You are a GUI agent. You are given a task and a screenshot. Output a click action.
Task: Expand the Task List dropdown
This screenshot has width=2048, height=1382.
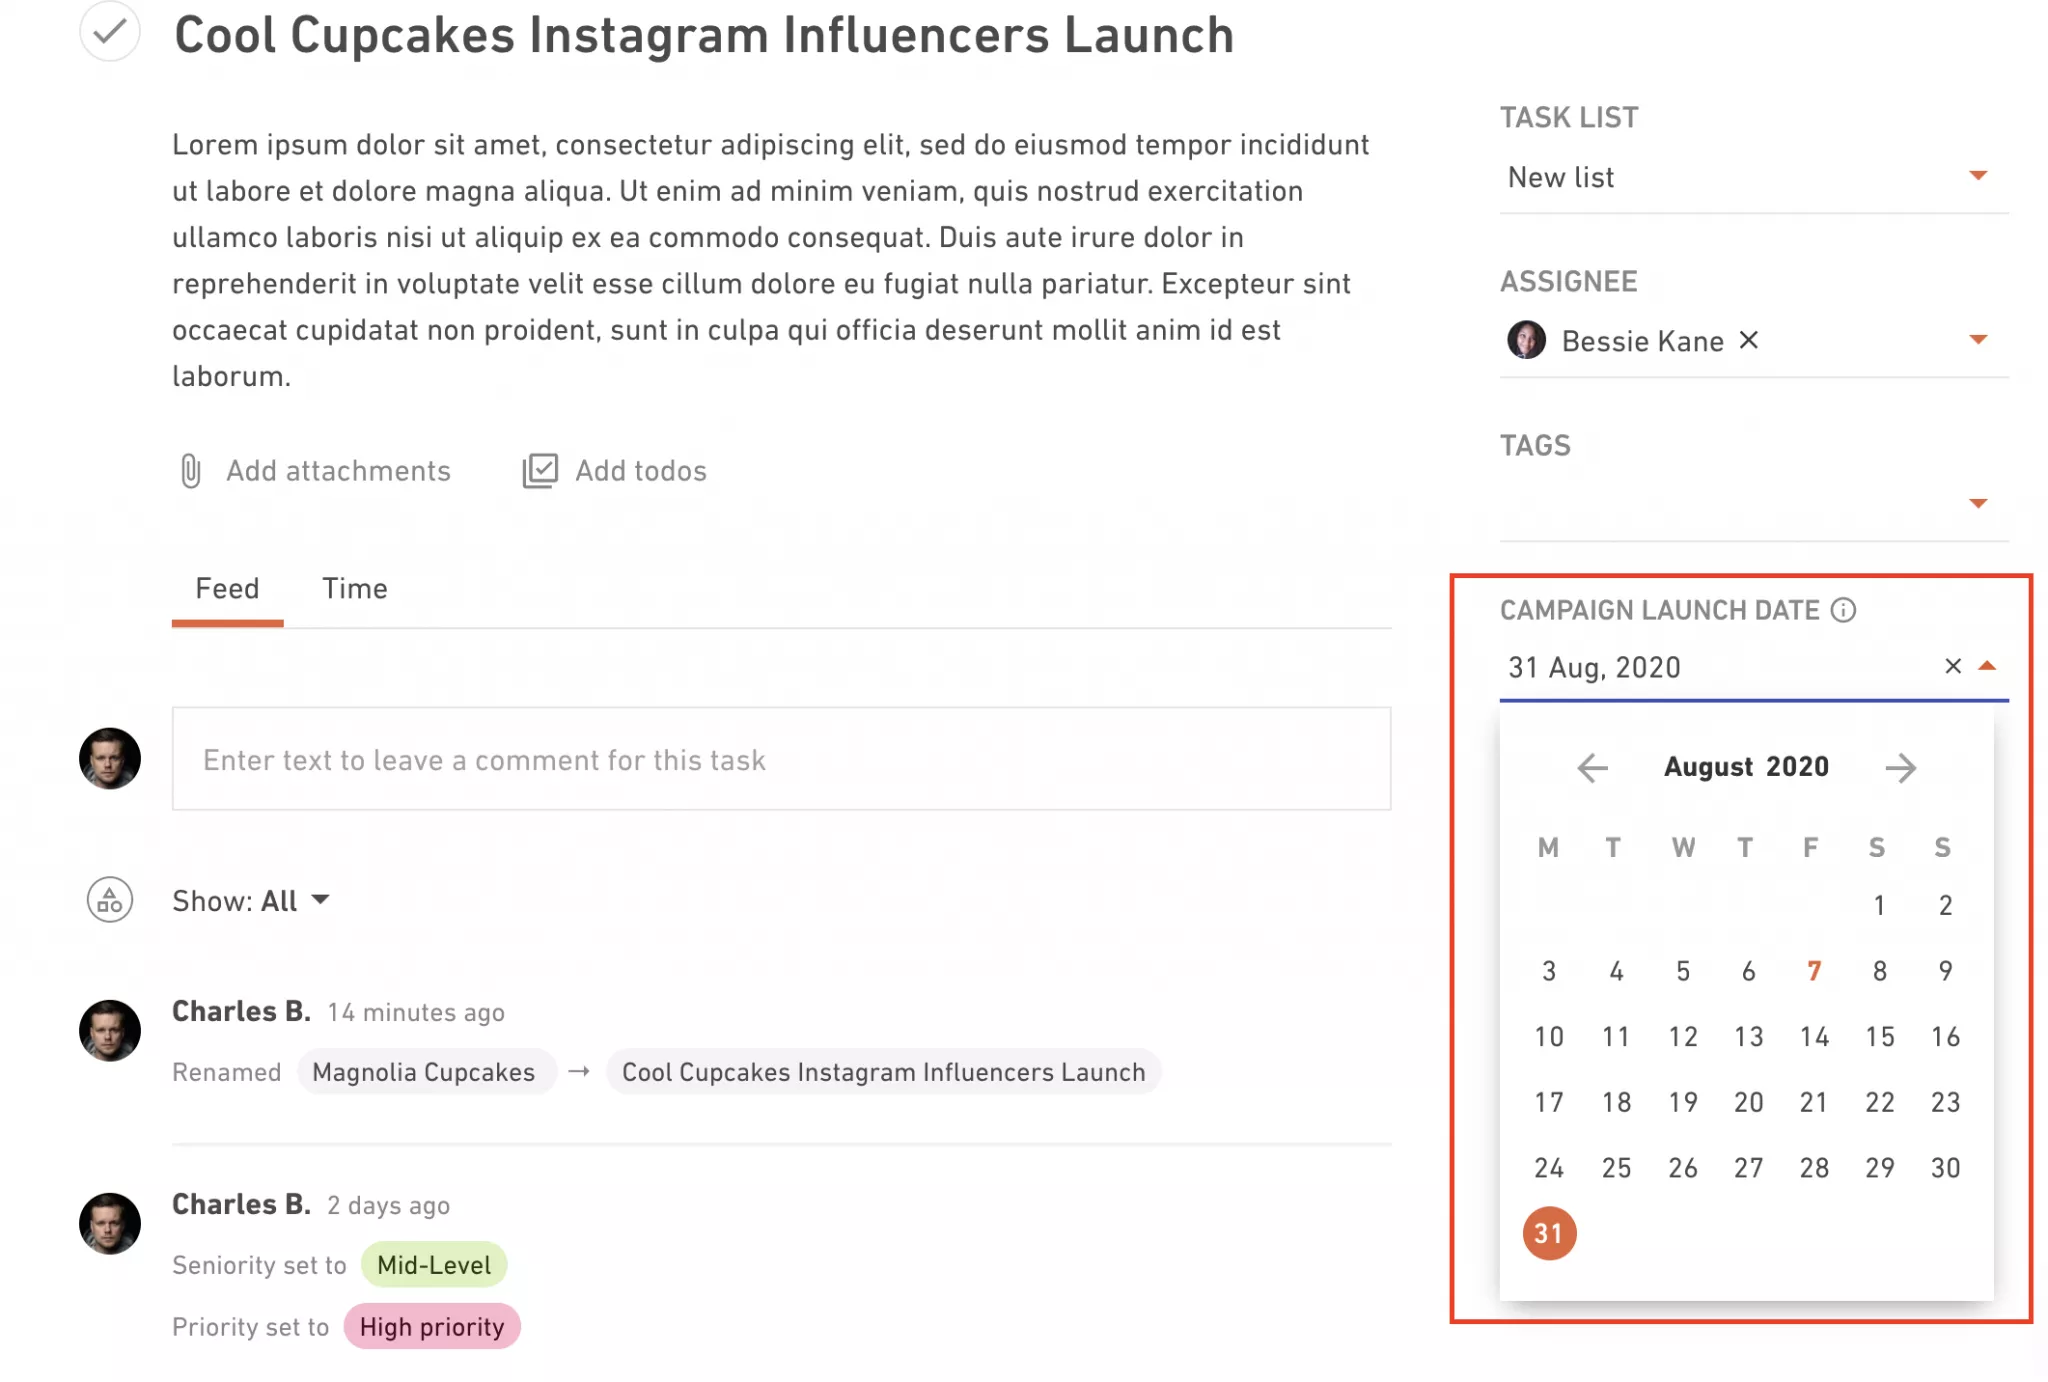click(1977, 176)
